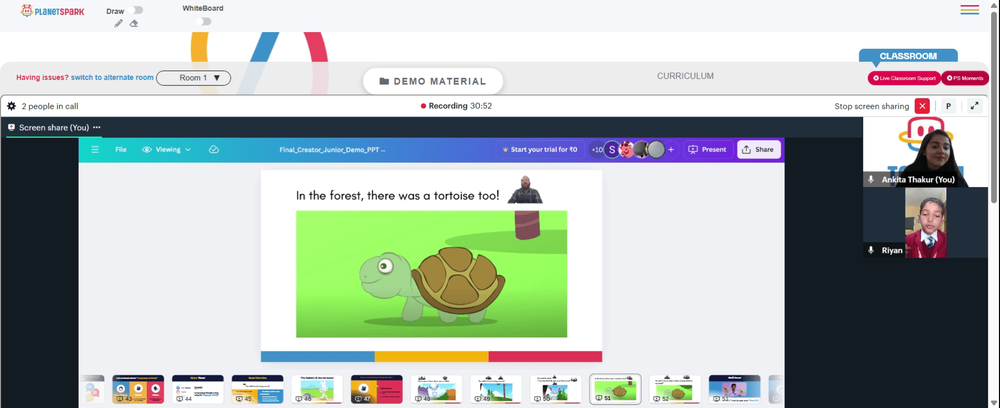Viewport: 1000px width, 408px height.
Task: Open the Viewing mode dropdown in Canva
Action: point(166,150)
